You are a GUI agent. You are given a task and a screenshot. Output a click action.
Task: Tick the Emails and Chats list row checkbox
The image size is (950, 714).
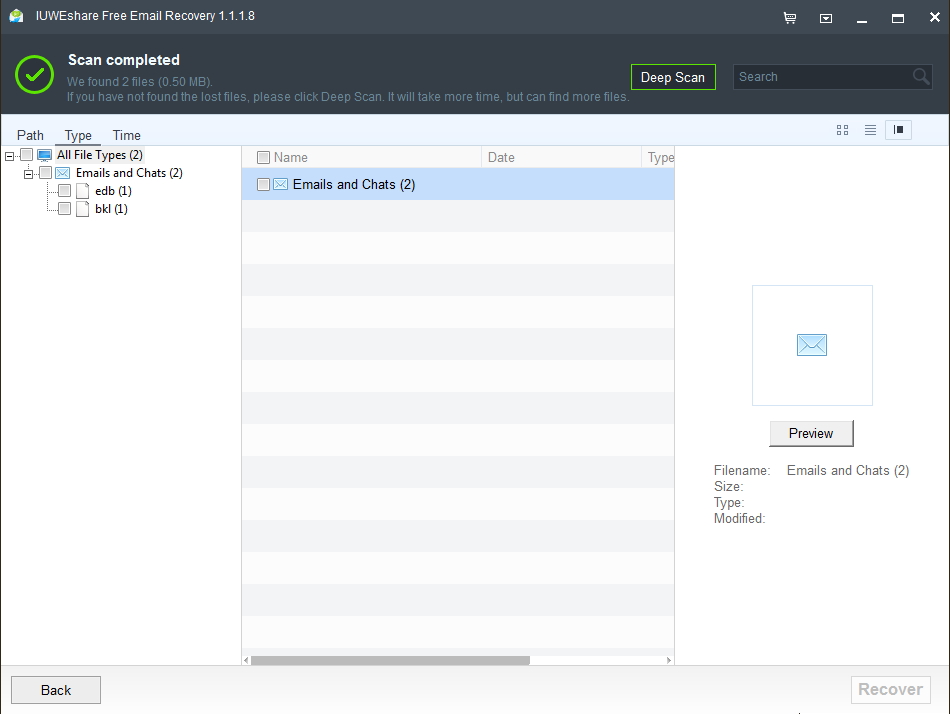263,184
